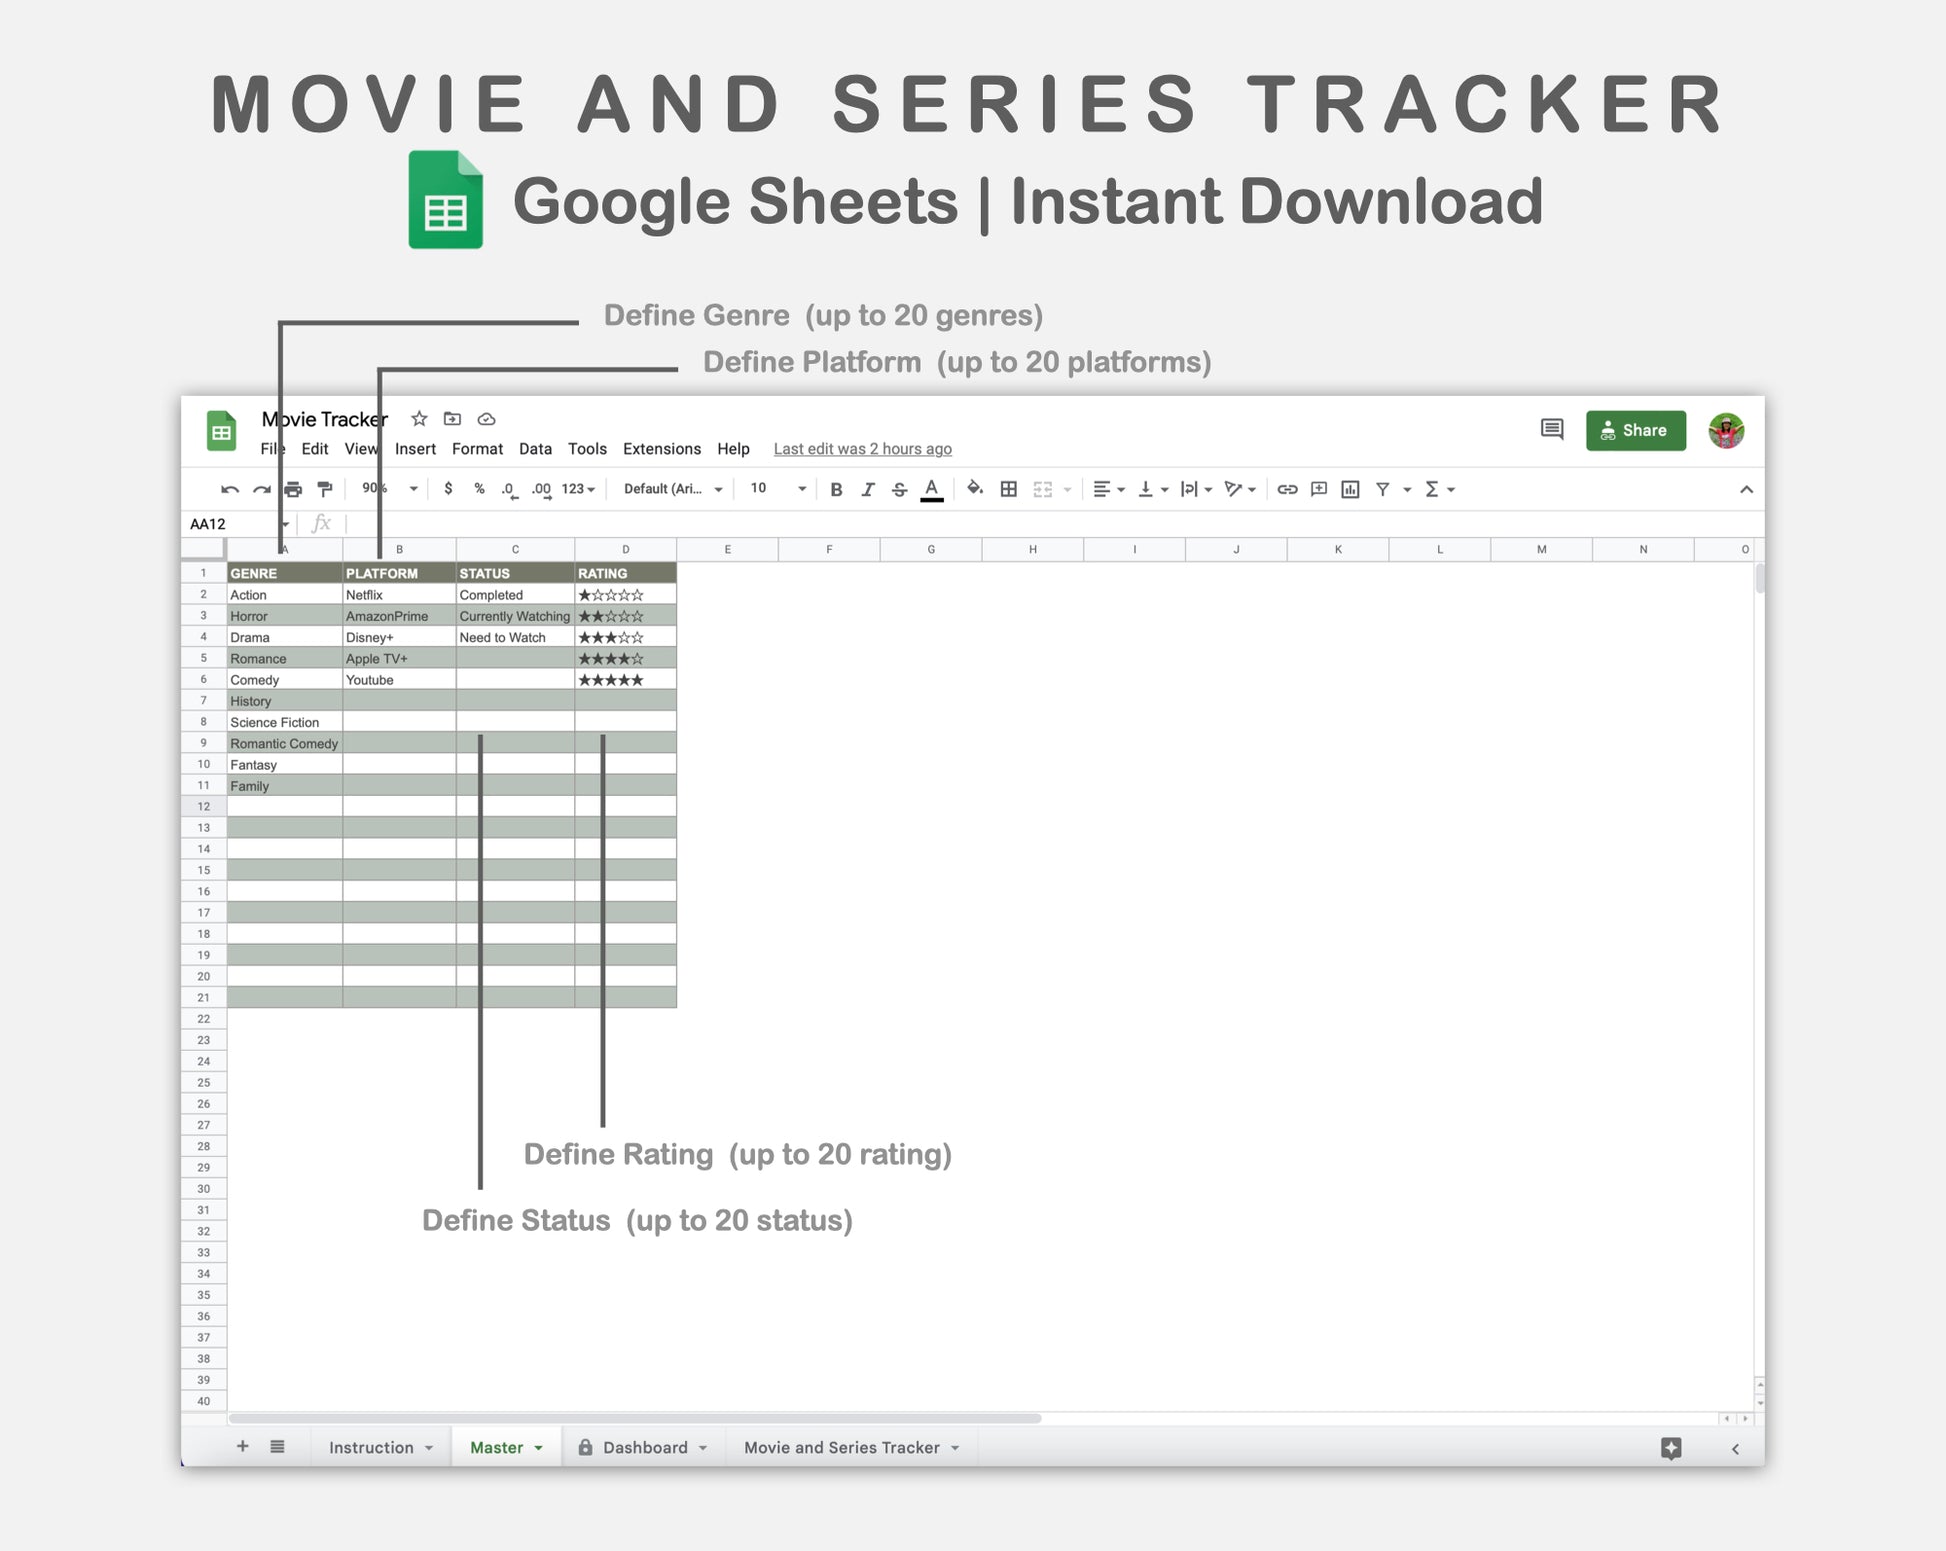
Task: Click the fill color bucket icon
Action: [974, 488]
